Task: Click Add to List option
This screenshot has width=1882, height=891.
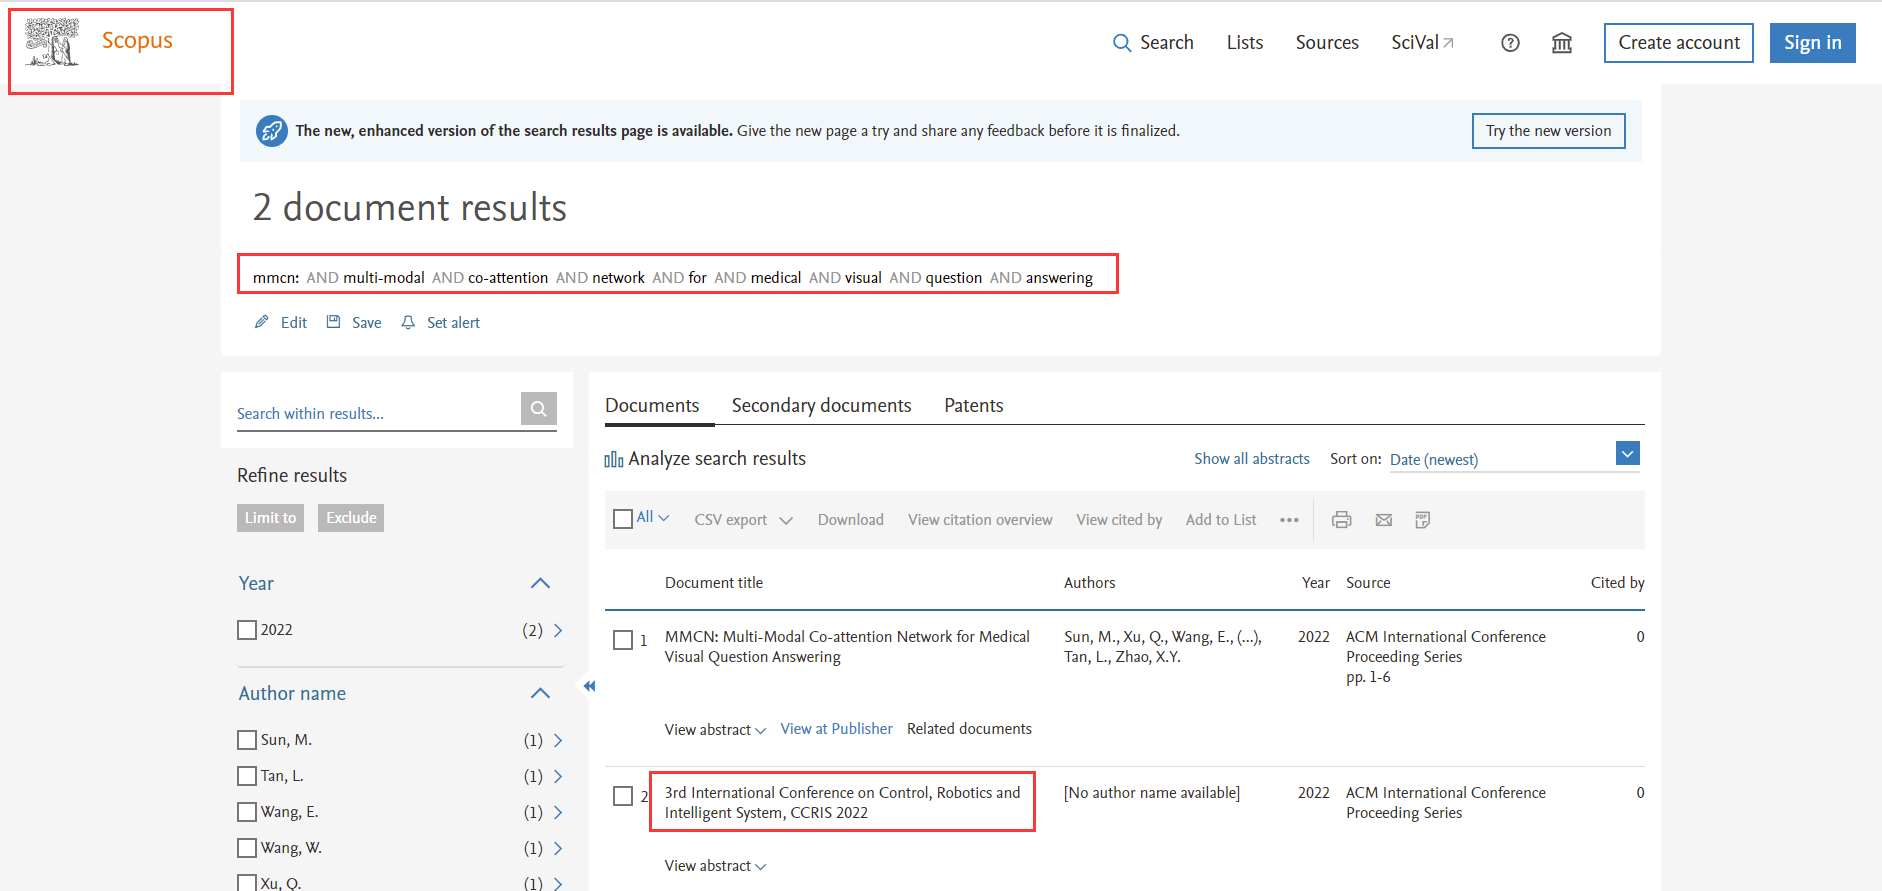Action: (x=1221, y=520)
